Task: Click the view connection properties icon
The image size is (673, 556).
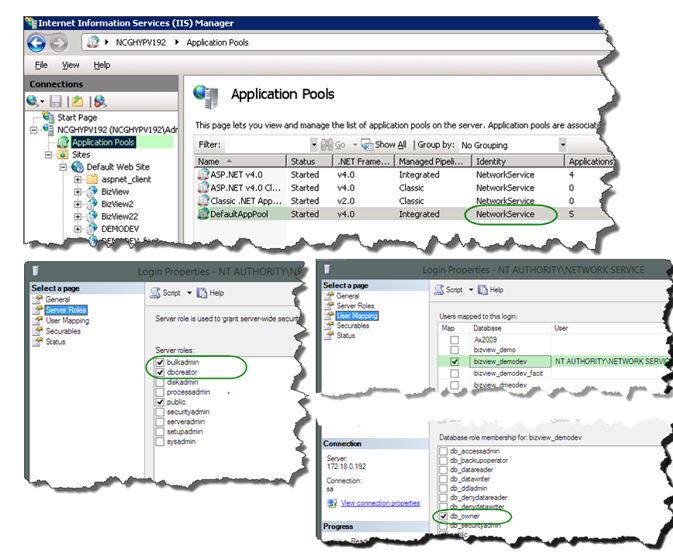Action: (332, 503)
